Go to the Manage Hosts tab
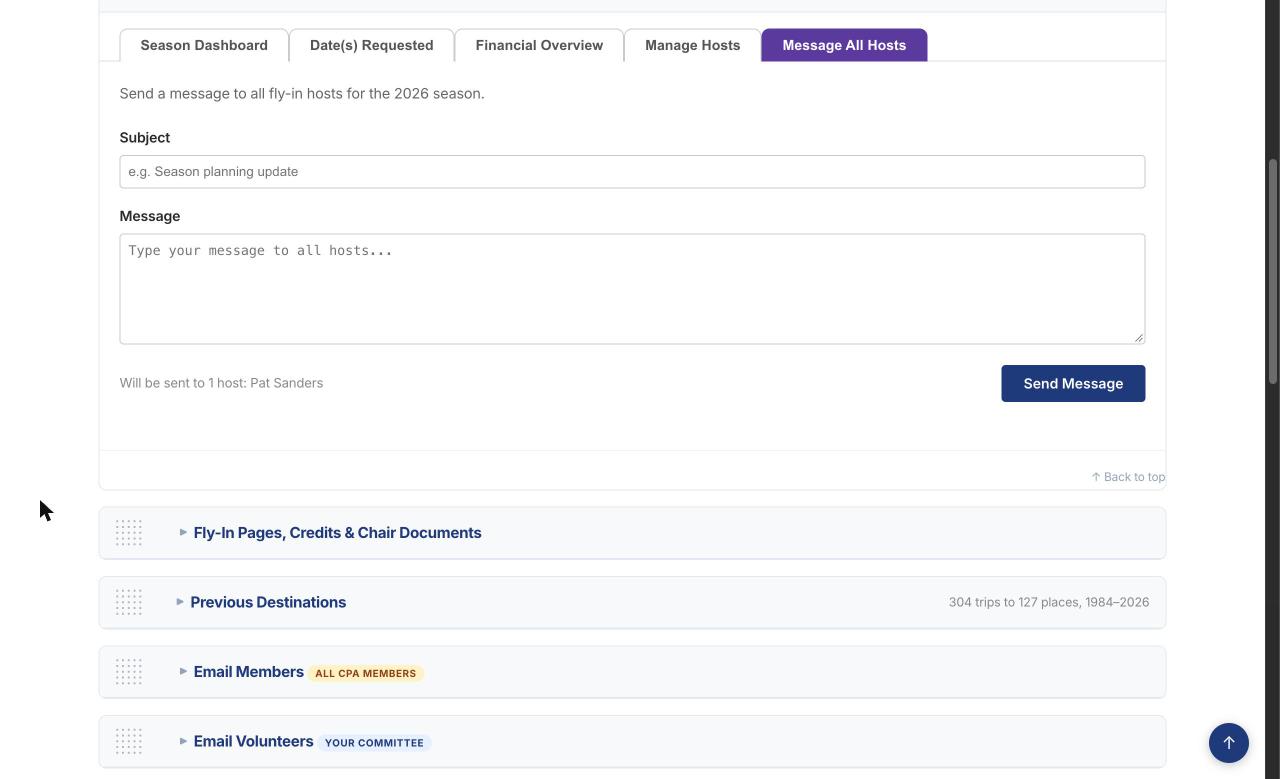The image size is (1280, 779). click(693, 45)
